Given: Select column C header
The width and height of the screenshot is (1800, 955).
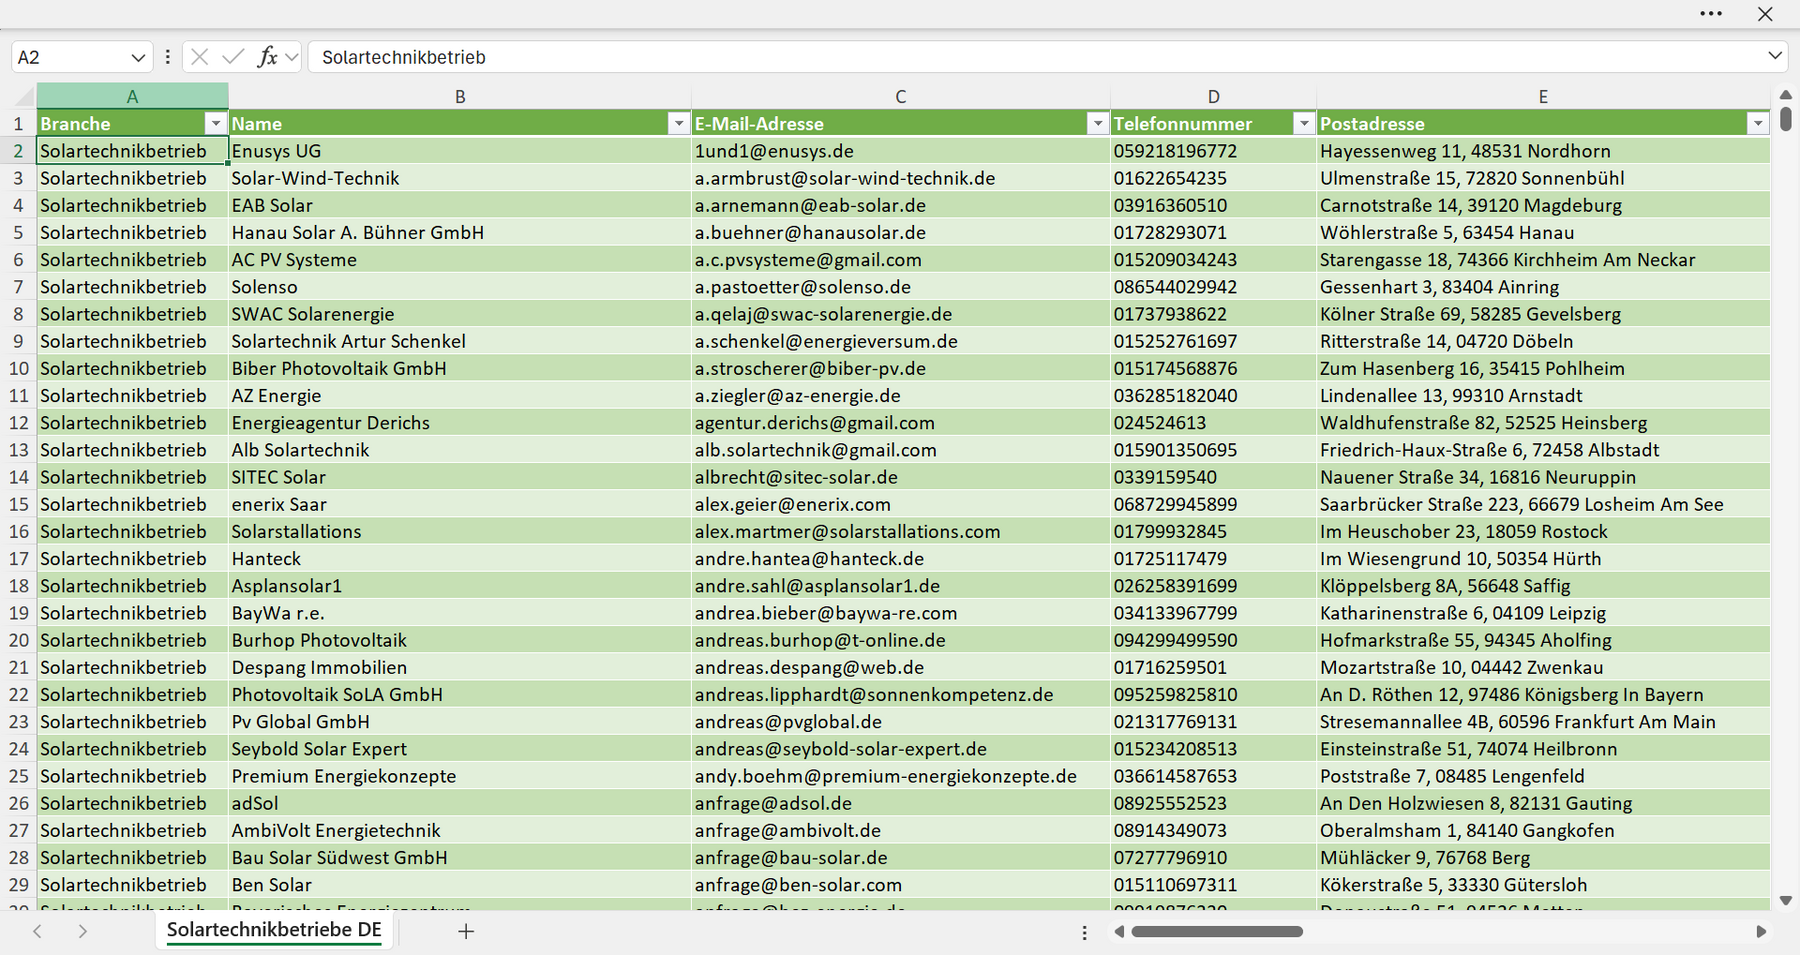Looking at the screenshot, I should [901, 96].
